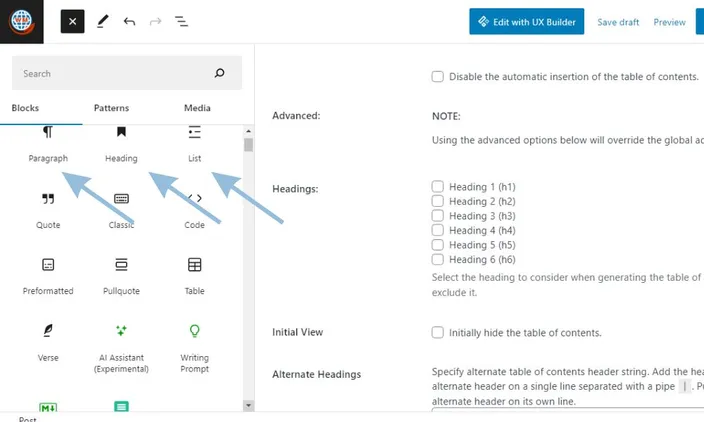Insert a Code block

coord(194,211)
